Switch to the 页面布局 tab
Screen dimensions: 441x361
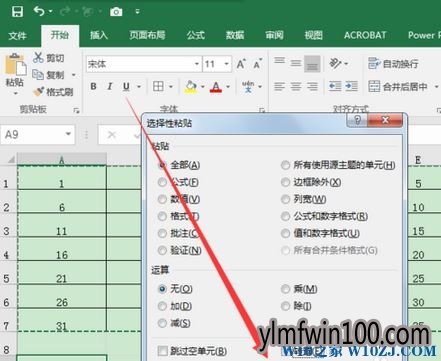pyautogui.click(x=147, y=35)
